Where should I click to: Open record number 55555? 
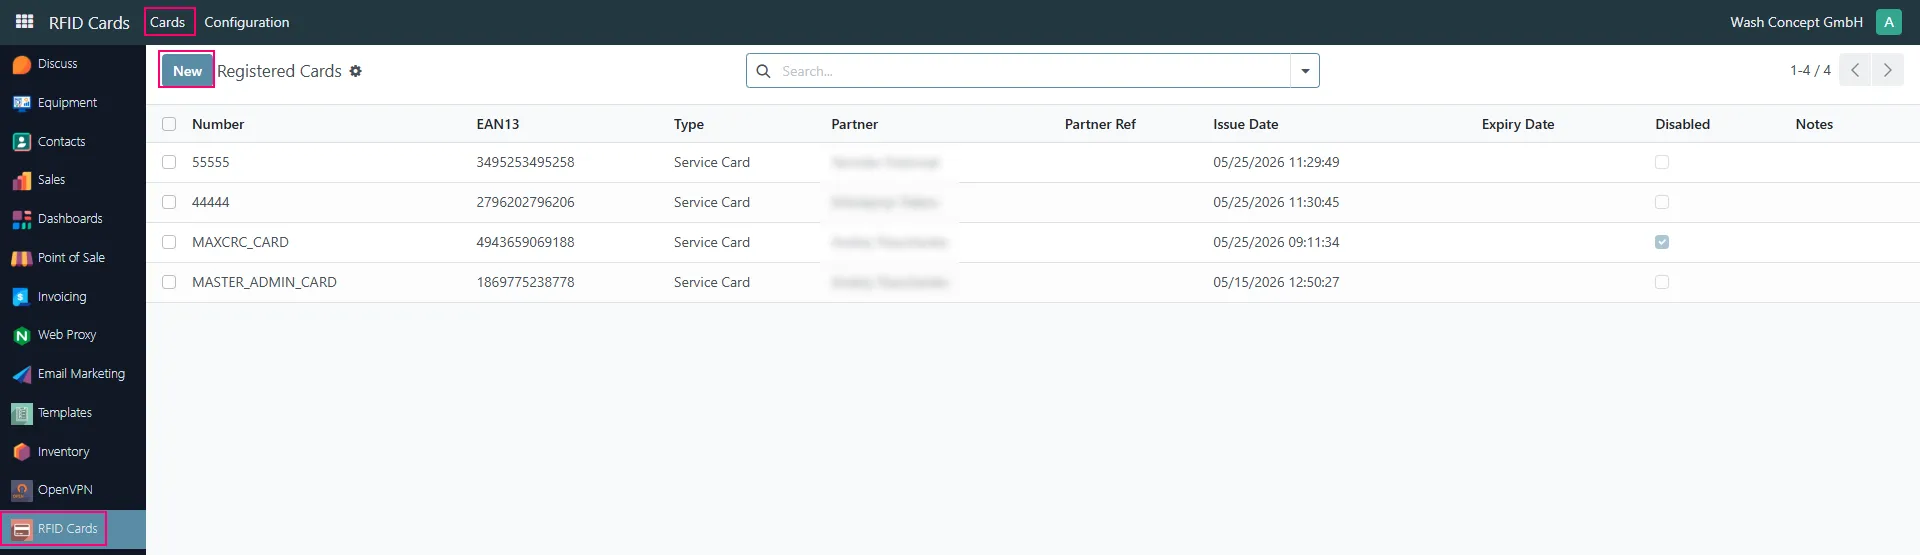tap(211, 162)
